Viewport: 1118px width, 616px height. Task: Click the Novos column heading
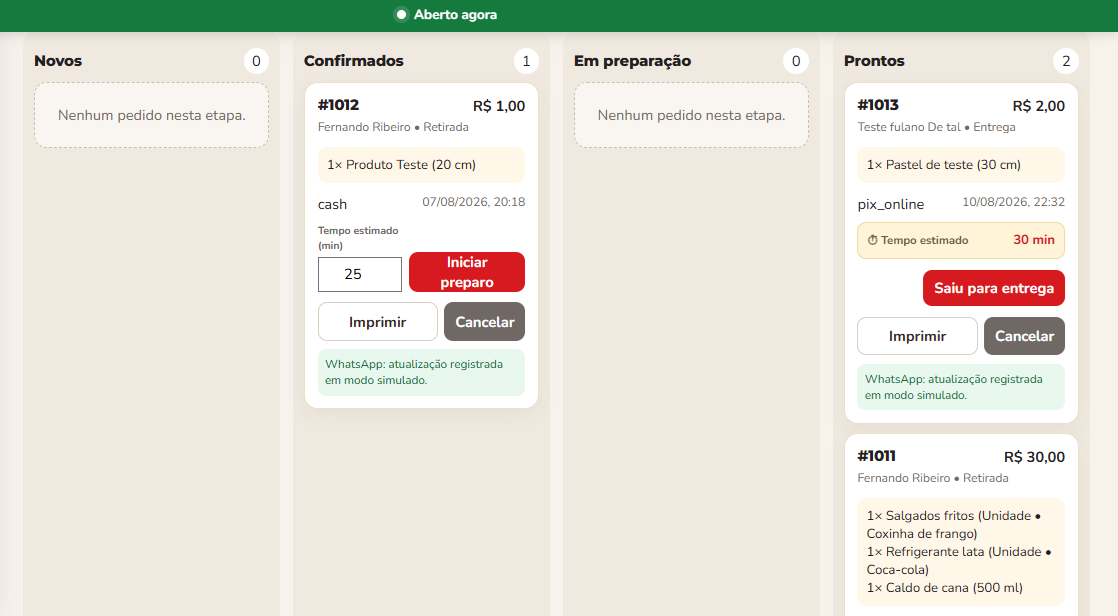58,61
